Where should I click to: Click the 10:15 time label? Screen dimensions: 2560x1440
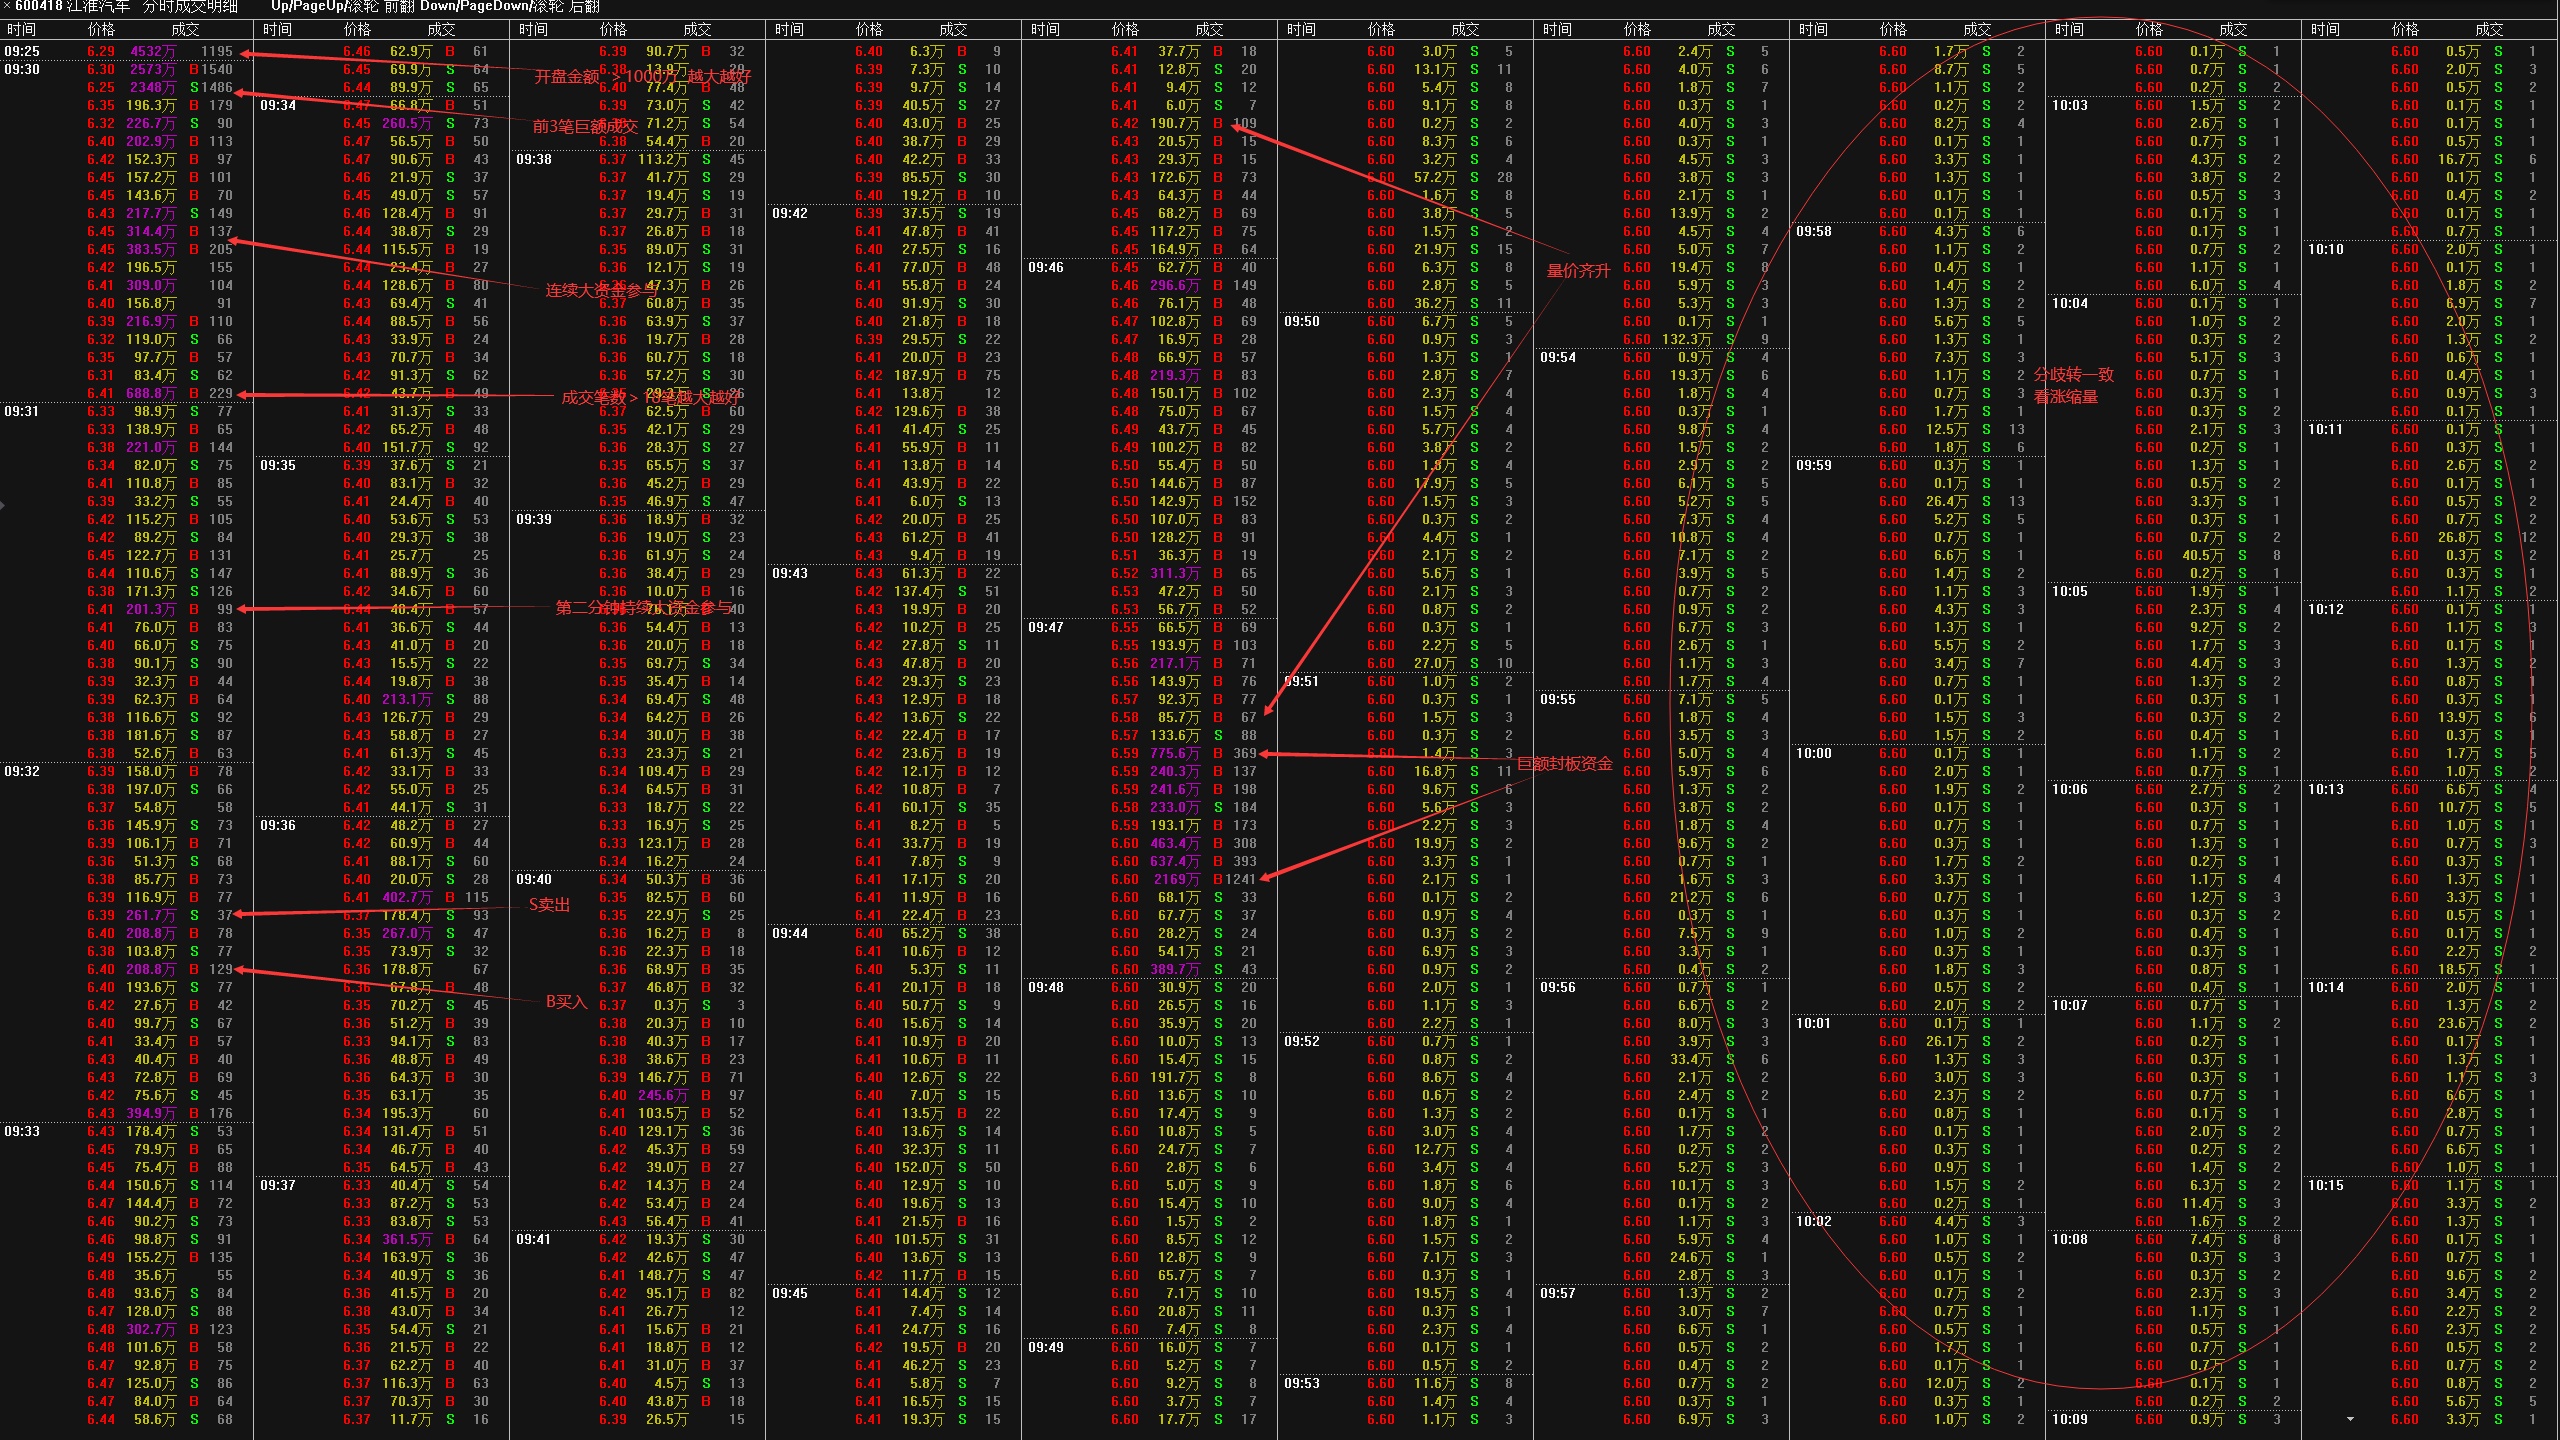[2326, 1185]
